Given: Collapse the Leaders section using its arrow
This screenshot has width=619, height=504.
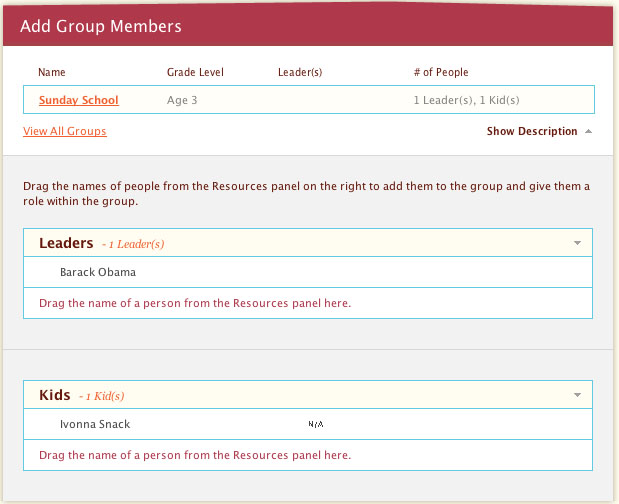Looking at the screenshot, I should [x=577, y=243].
